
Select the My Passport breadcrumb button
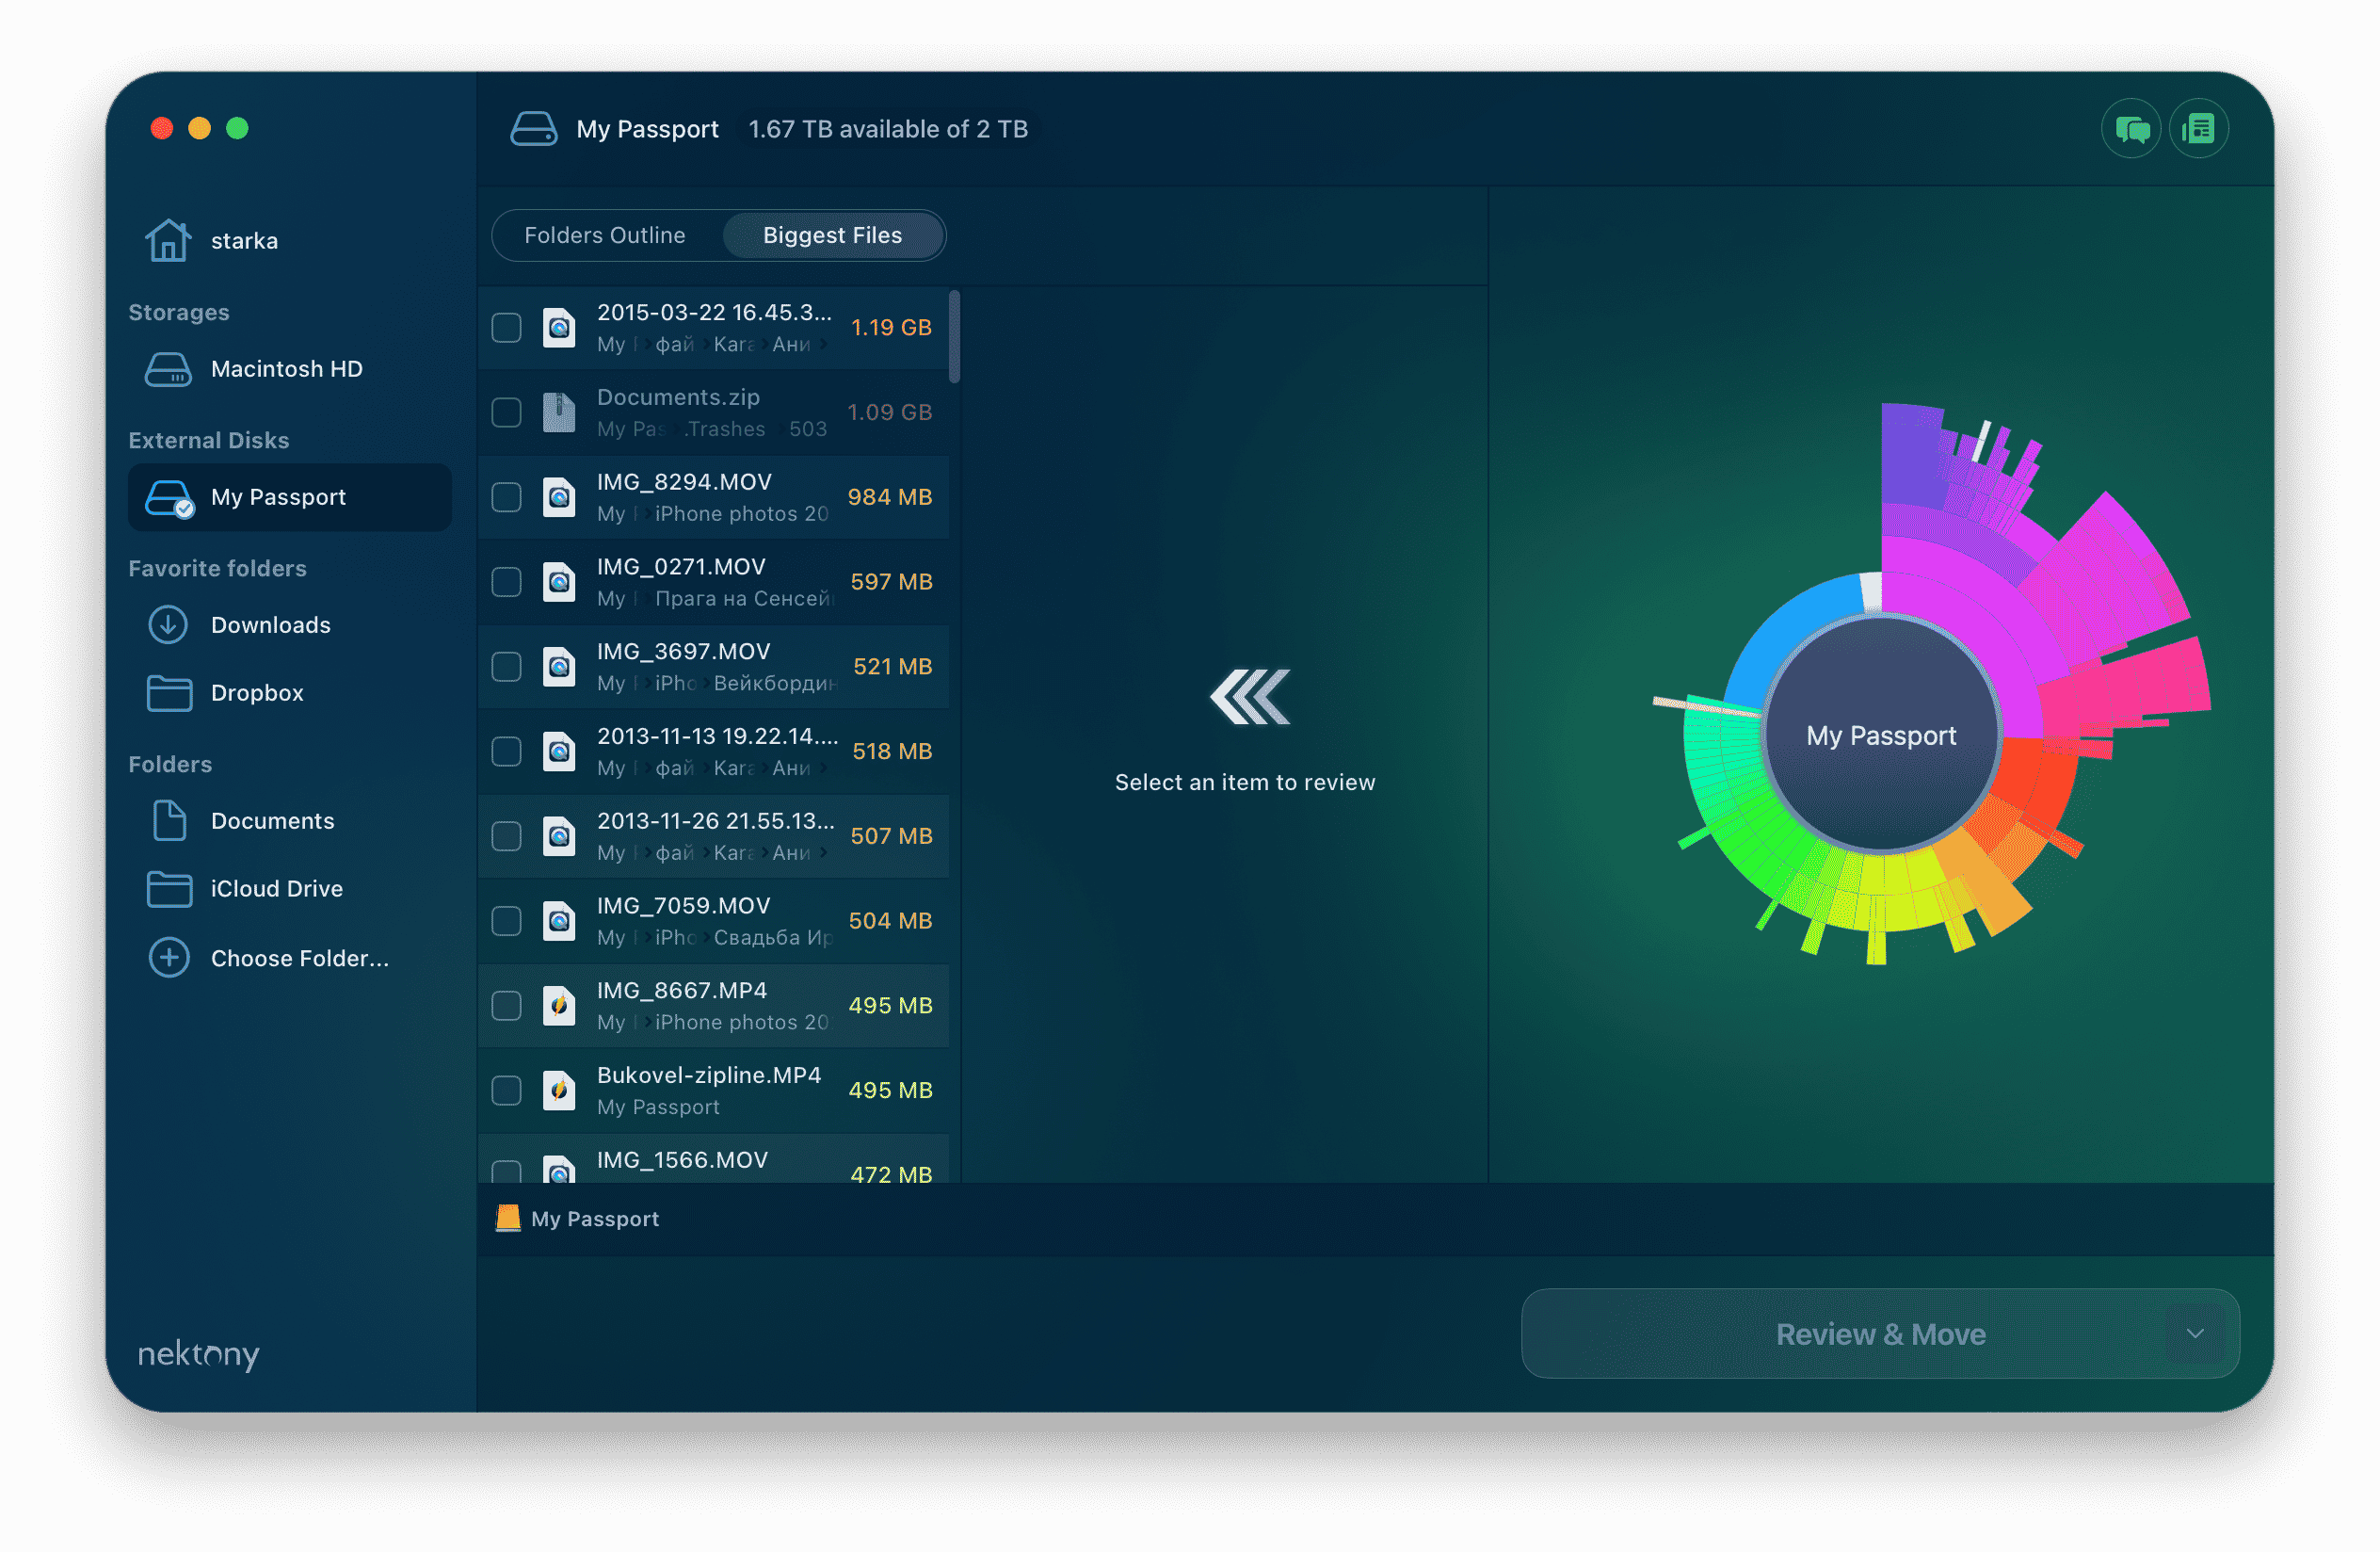click(576, 1219)
